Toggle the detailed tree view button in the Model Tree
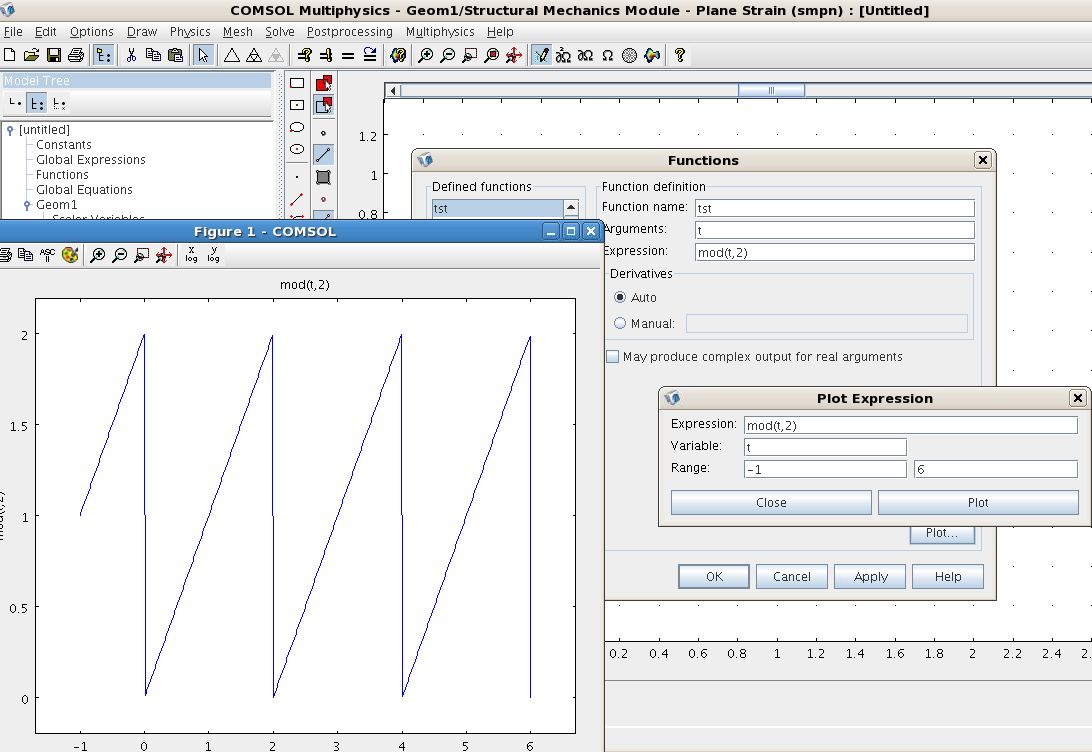Image resolution: width=1092 pixels, height=752 pixels. [37, 104]
